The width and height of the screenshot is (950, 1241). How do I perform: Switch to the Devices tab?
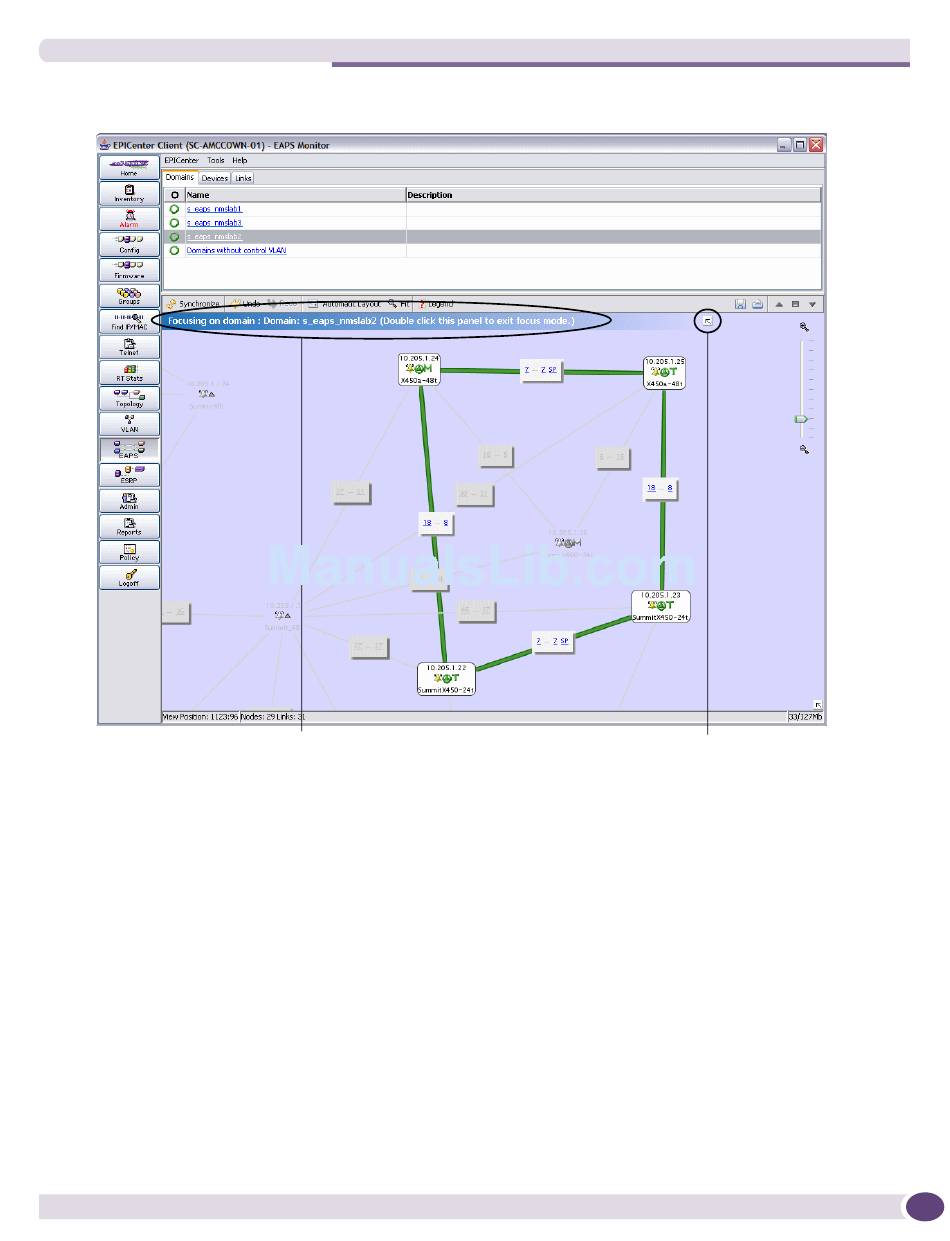click(215, 178)
